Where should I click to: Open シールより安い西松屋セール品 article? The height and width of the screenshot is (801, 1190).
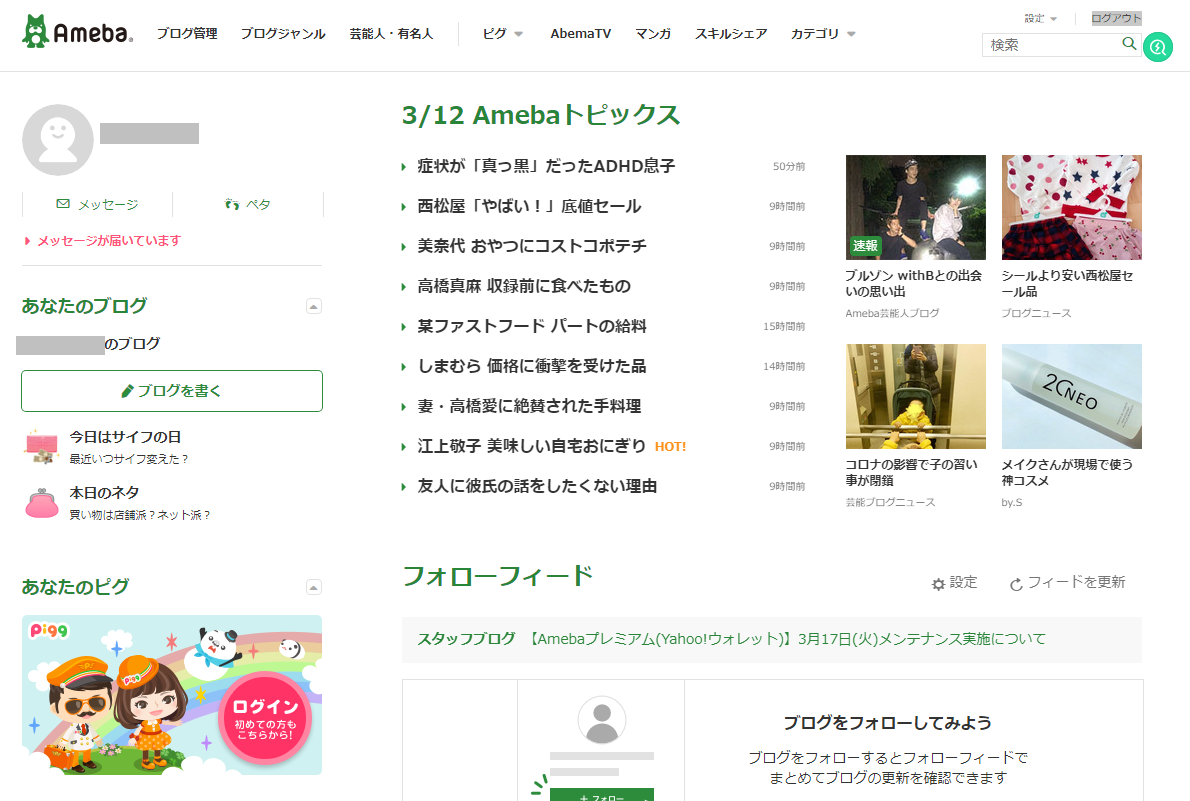[1067, 283]
